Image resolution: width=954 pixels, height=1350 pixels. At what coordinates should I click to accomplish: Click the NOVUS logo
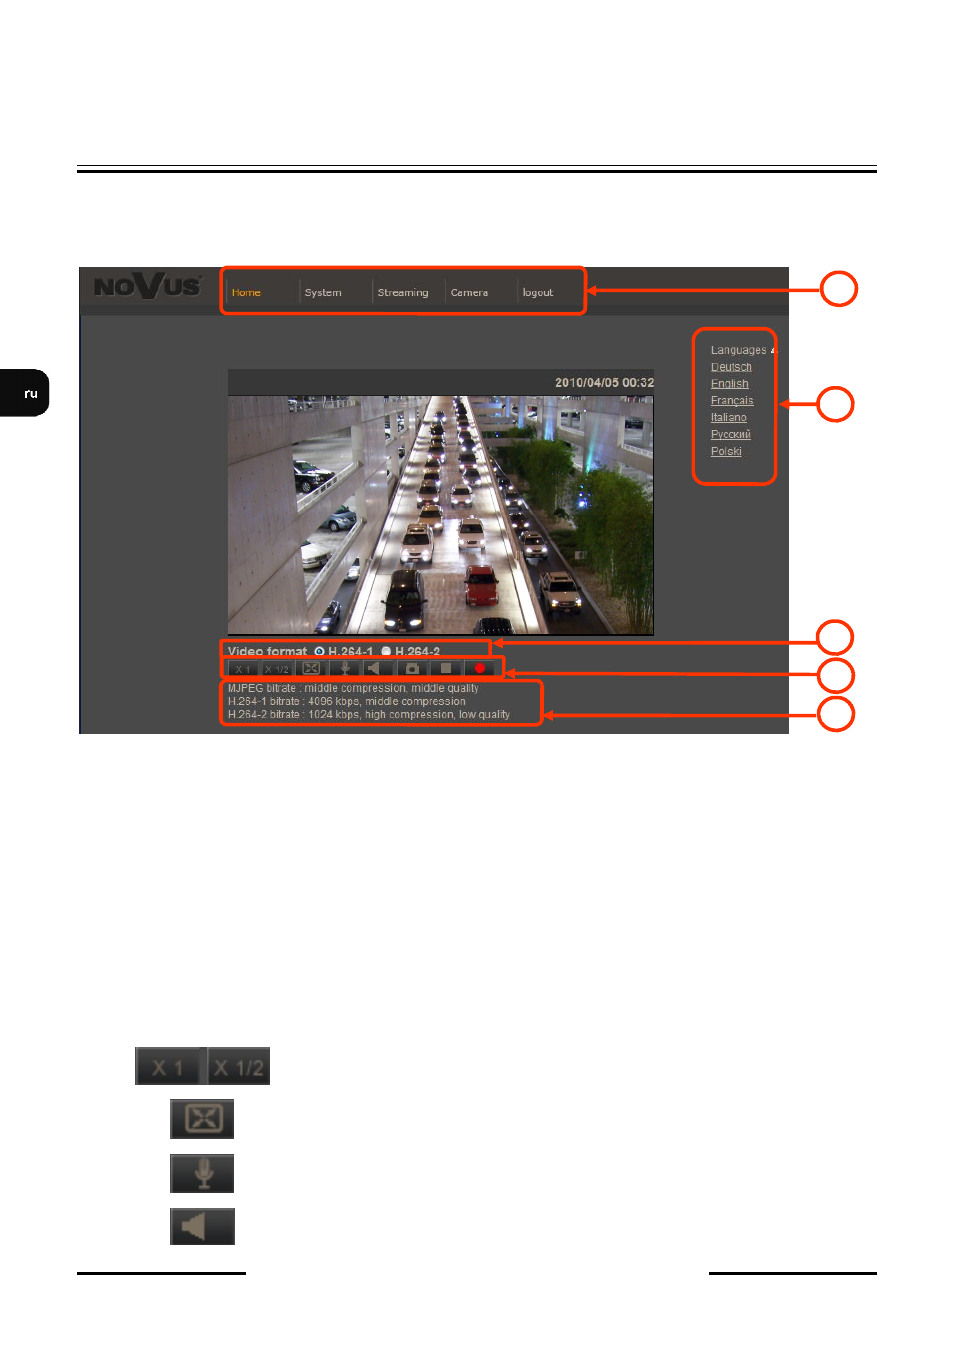(x=148, y=287)
